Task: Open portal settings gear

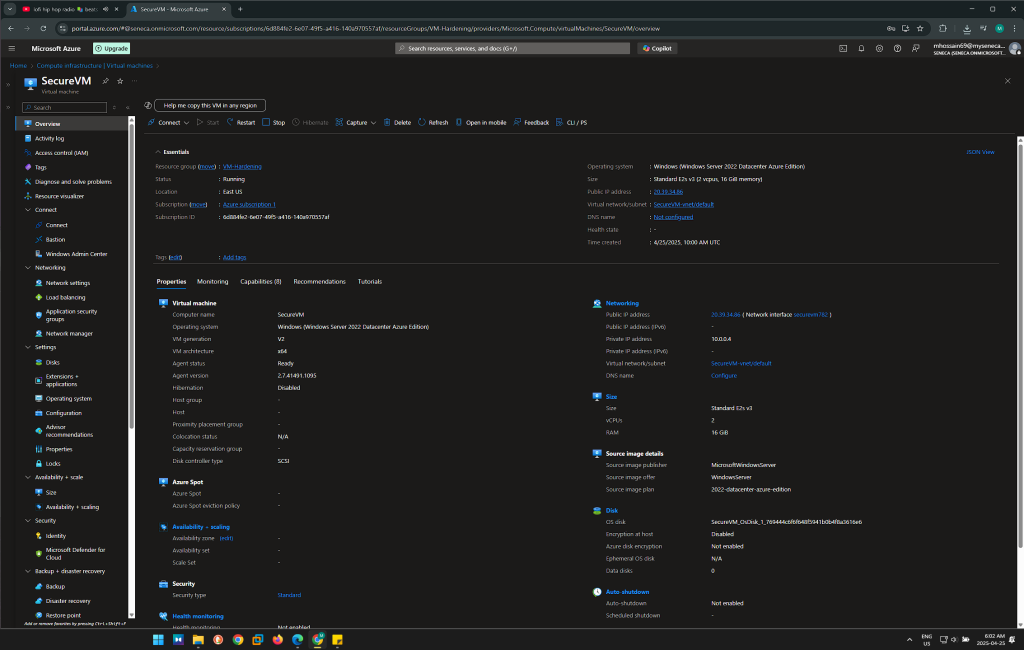Action: coord(879,48)
